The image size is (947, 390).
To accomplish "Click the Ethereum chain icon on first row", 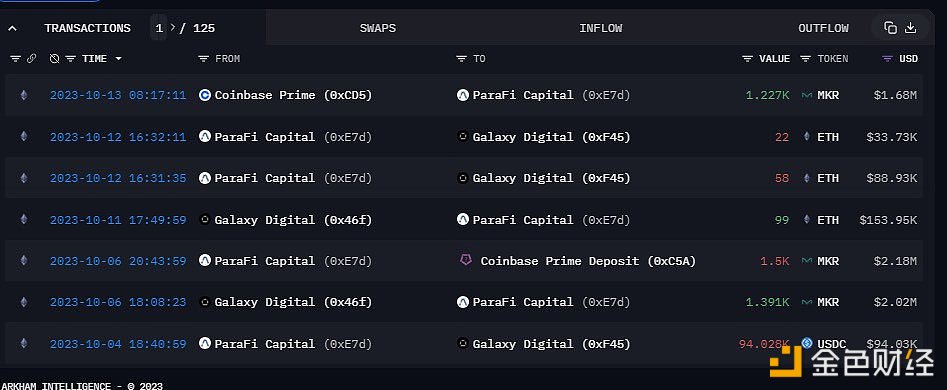I will [24, 95].
